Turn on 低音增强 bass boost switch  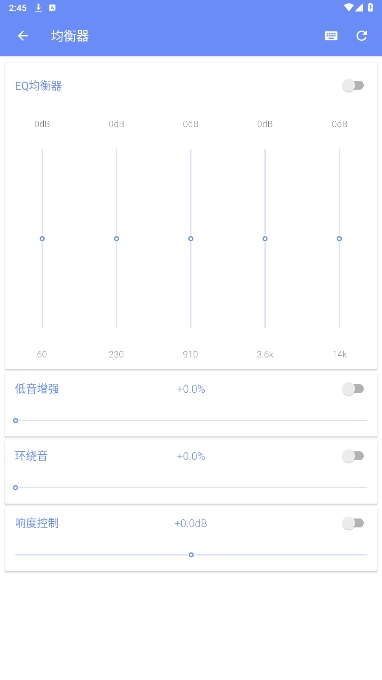point(353,389)
